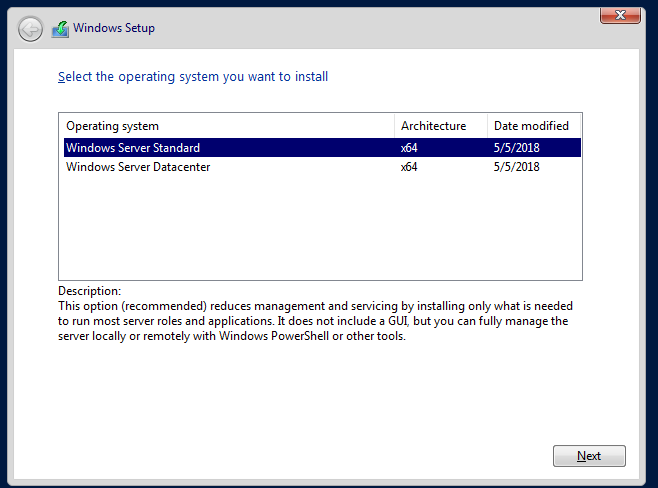Viewport: 658px width, 488px height.
Task: Close the Windows Setup dialog
Action: point(620,15)
